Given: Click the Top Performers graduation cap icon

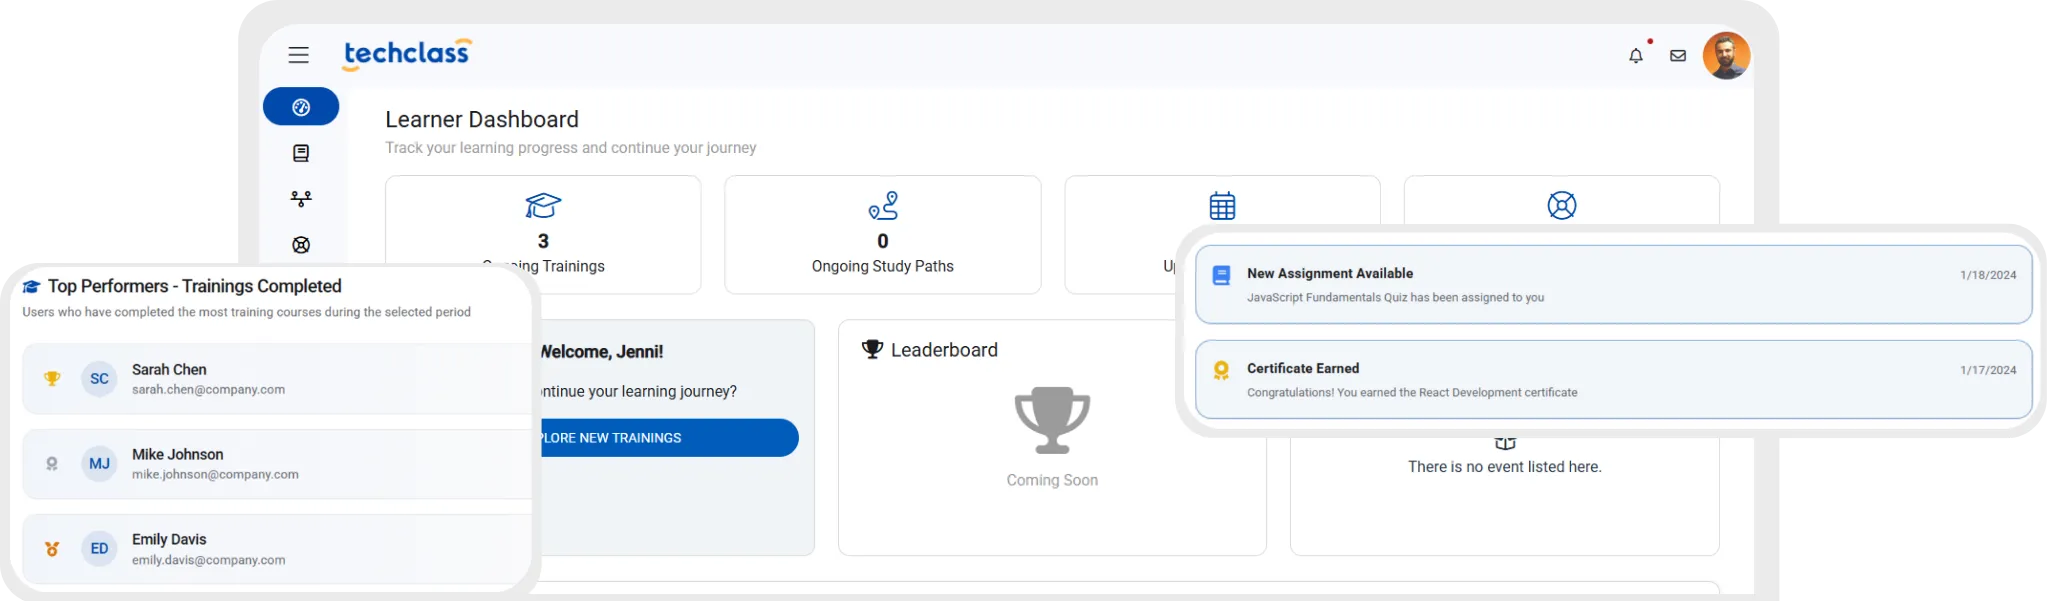Looking at the screenshot, I should [x=32, y=287].
